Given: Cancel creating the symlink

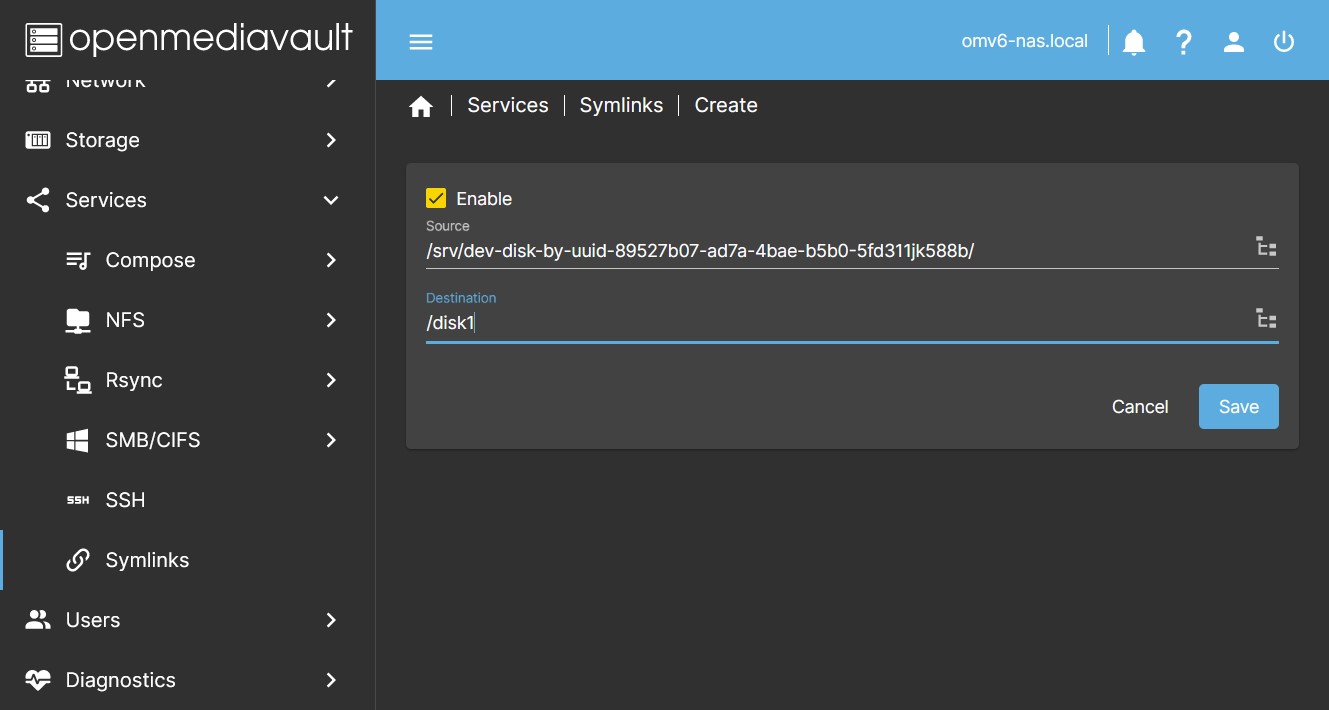Looking at the screenshot, I should 1139,406.
